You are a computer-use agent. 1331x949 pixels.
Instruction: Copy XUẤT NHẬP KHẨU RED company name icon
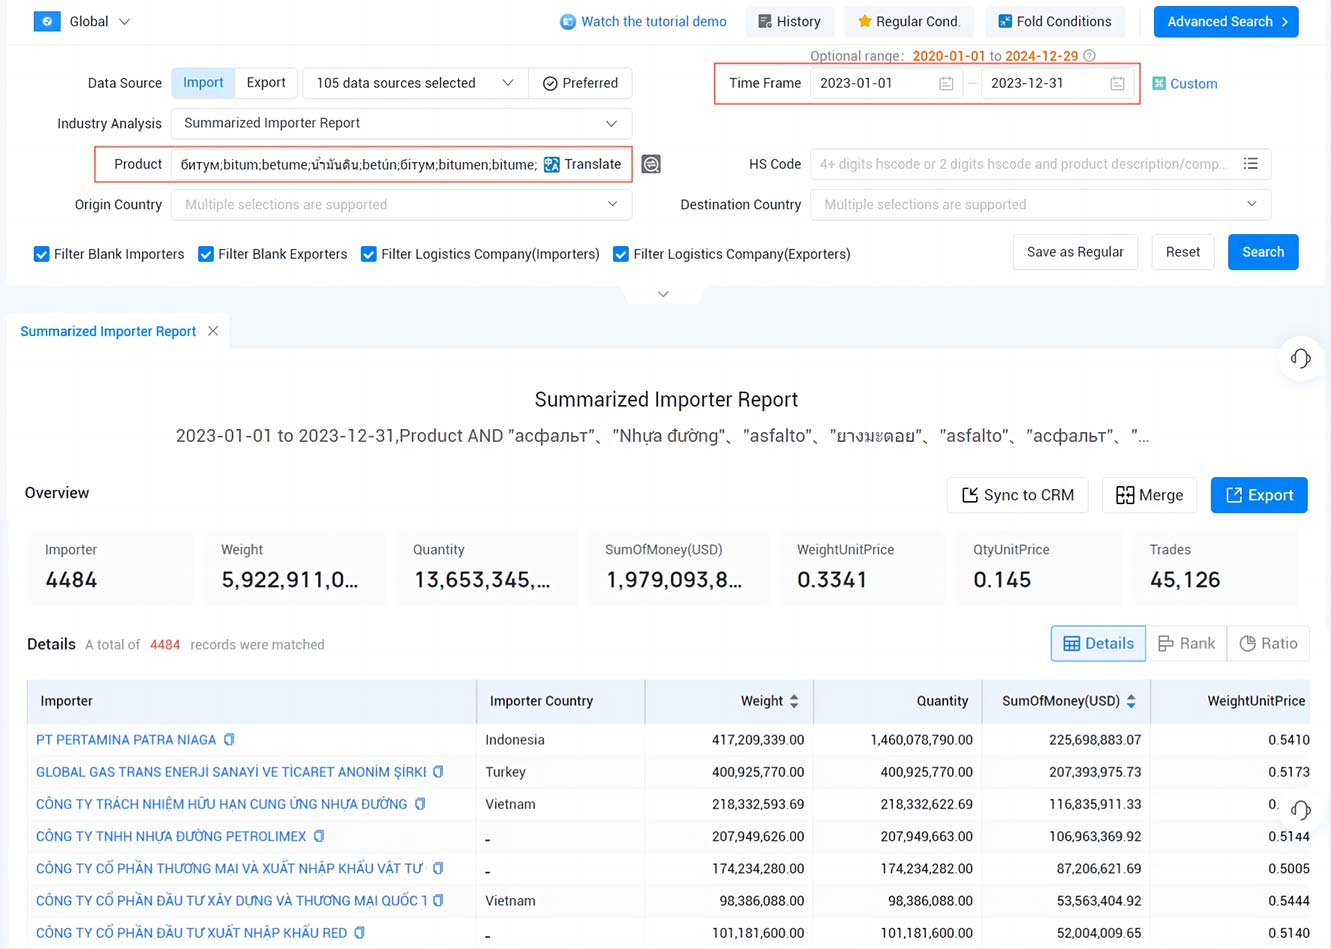coord(359,933)
